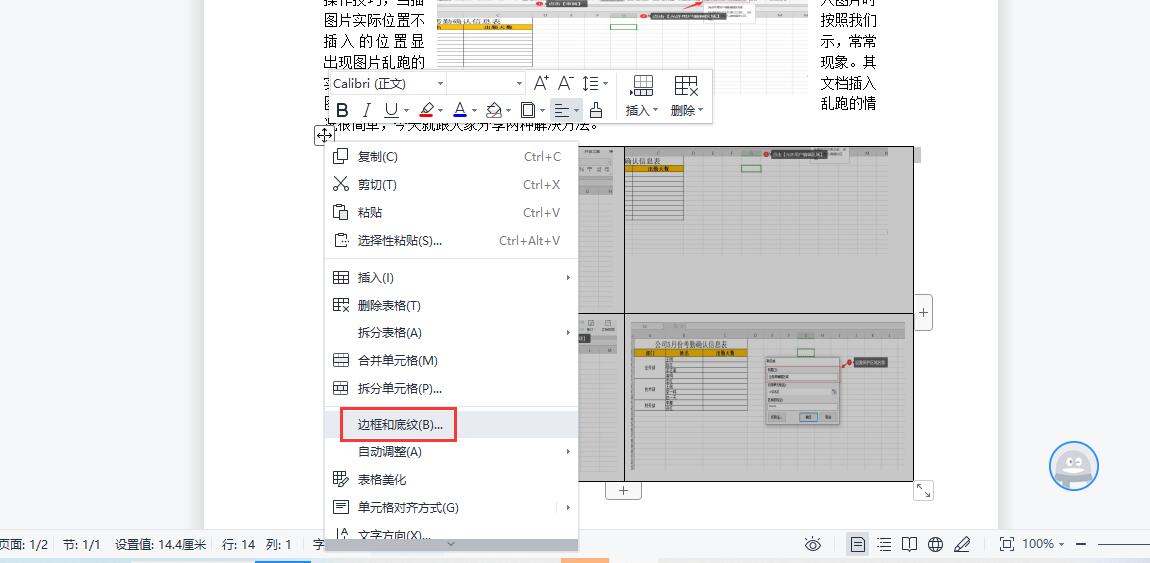Open the WPS assistant robot avatar
The width and height of the screenshot is (1150, 563).
tap(1074, 466)
